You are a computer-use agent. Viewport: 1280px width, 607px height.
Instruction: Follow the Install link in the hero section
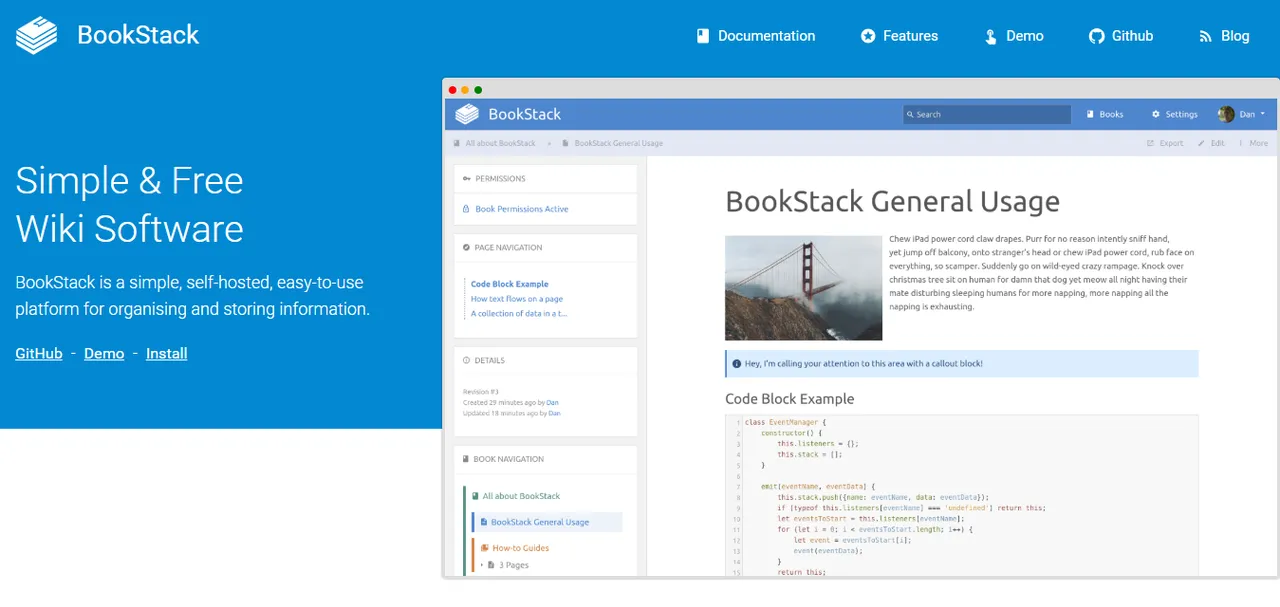click(167, 353)
